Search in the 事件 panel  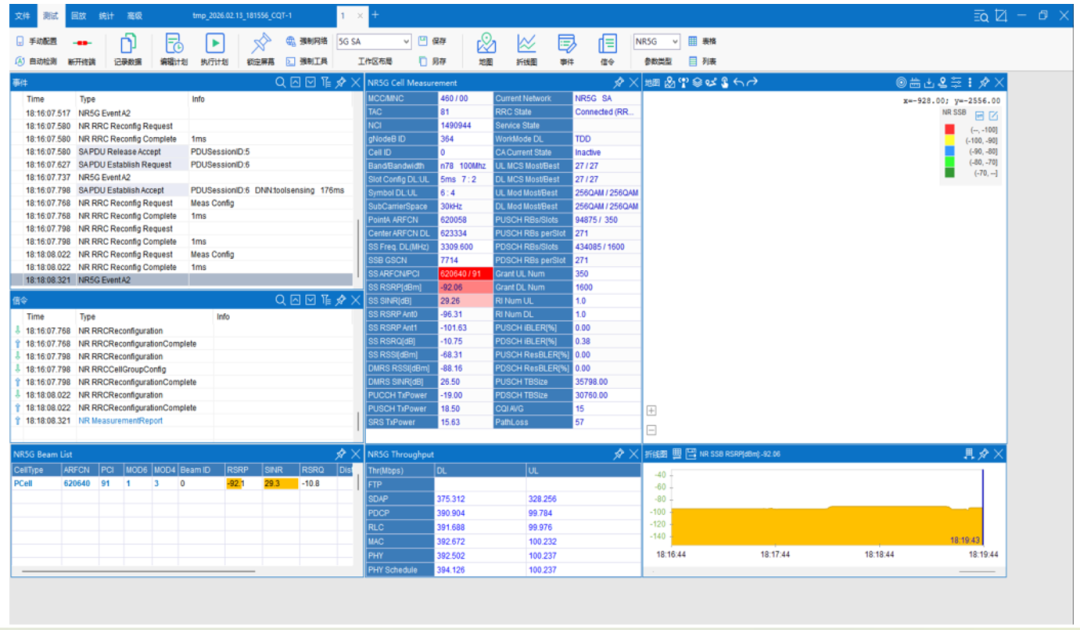tap(280, 83)
